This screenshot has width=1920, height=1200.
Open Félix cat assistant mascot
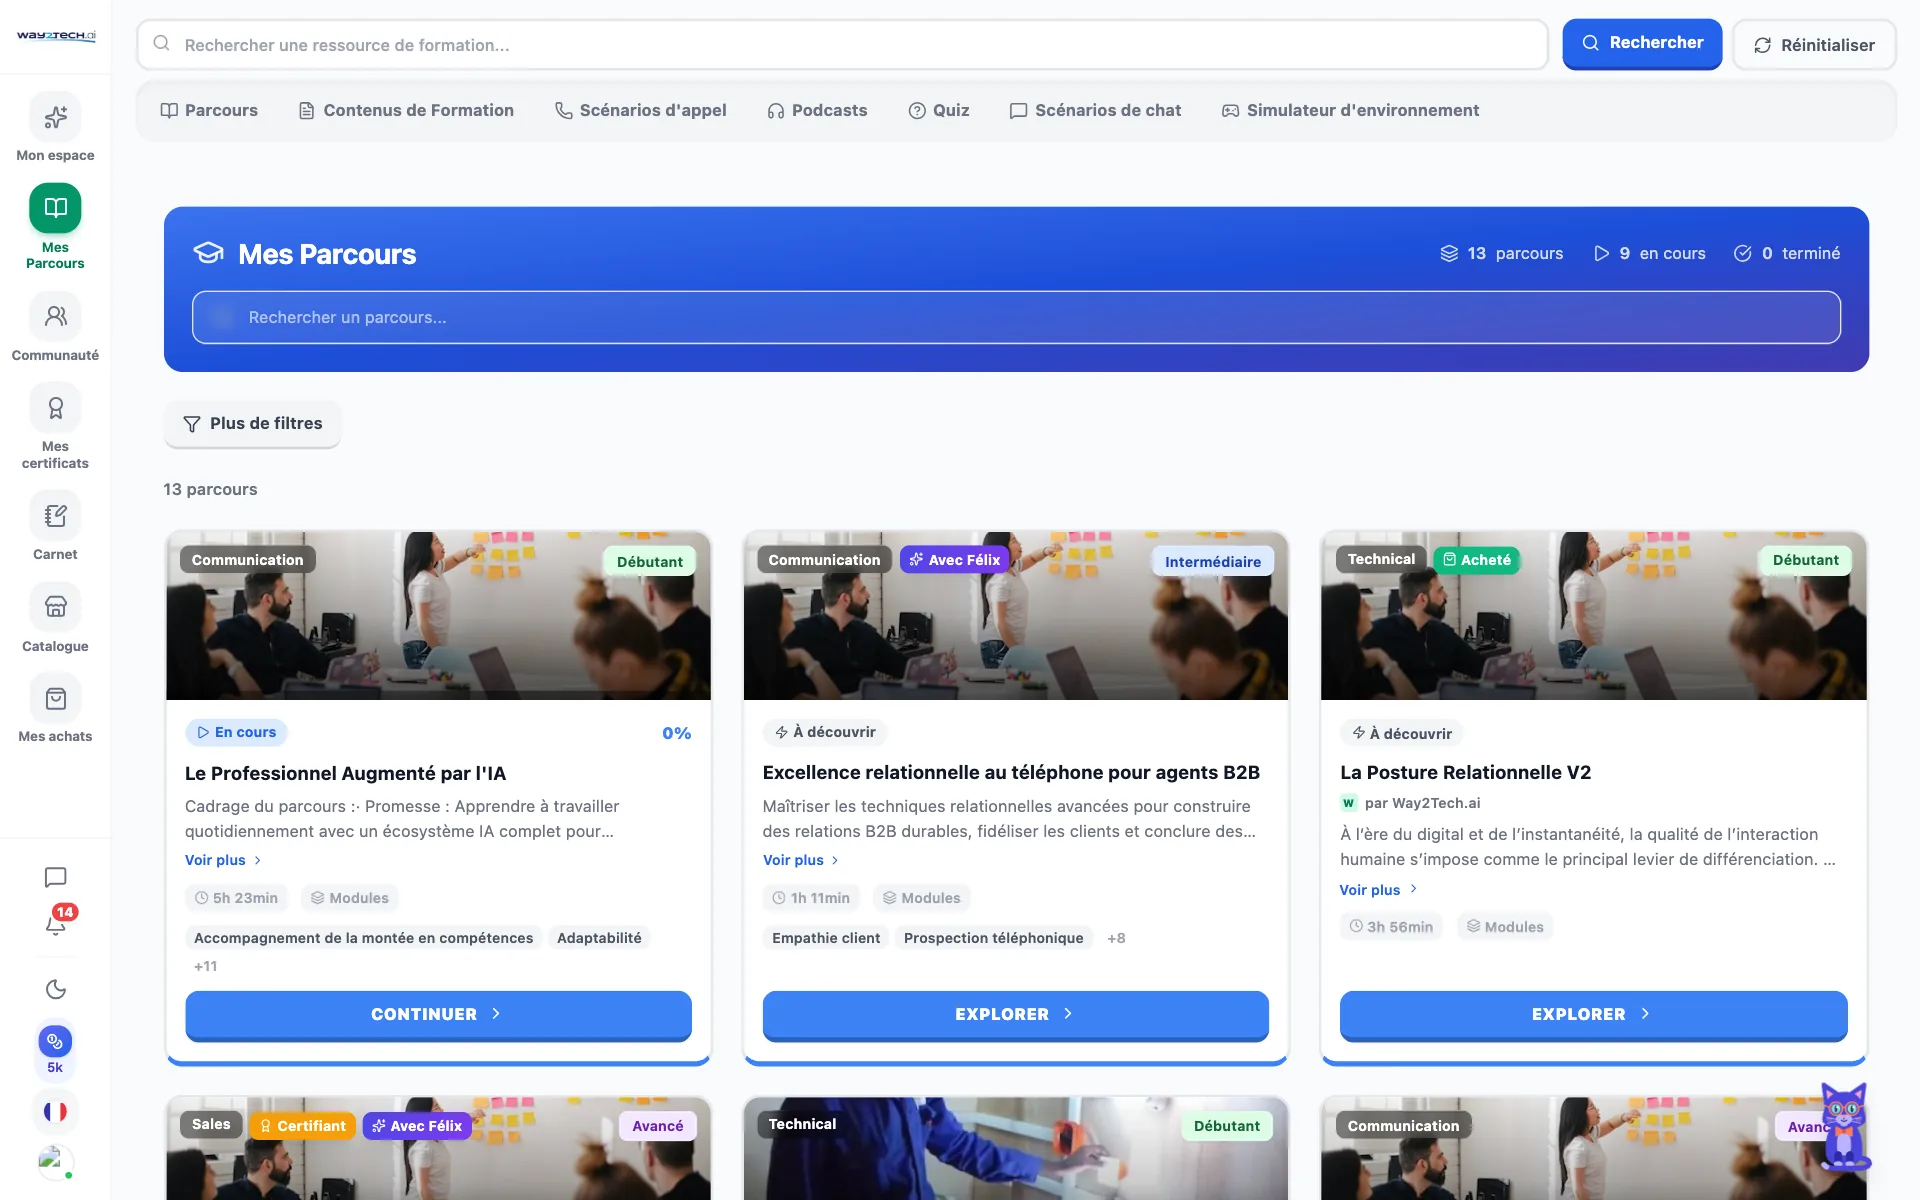point(1844,1126)
